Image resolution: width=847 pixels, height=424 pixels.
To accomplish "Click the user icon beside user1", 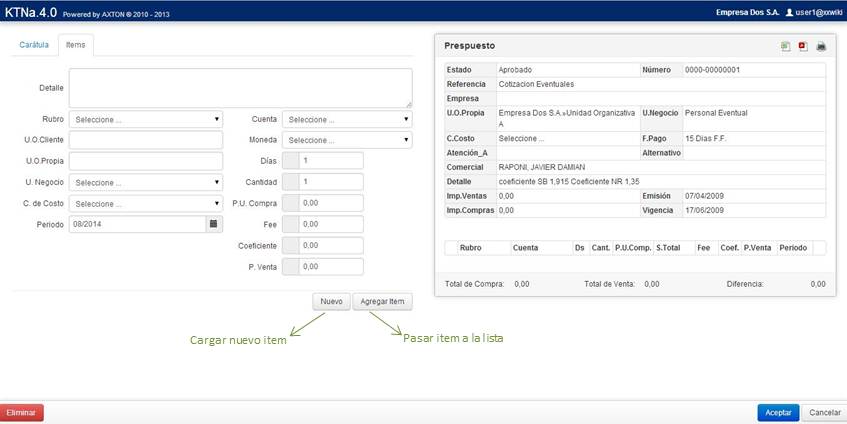I will click(789, 12).
